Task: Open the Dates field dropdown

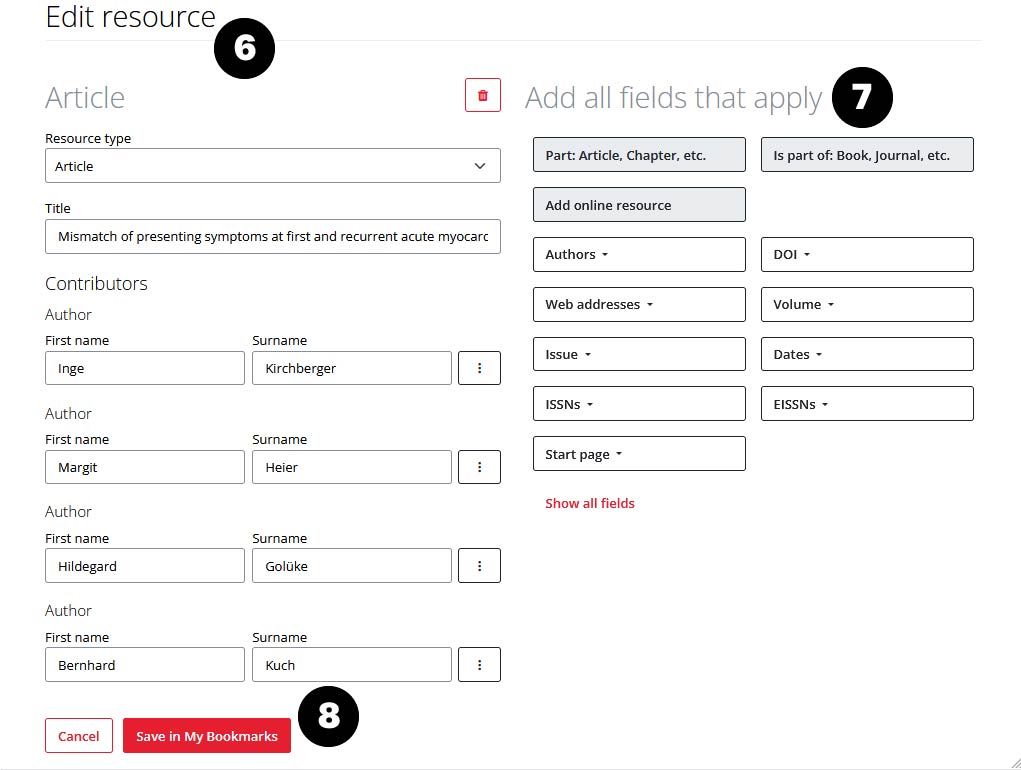Action: point(867,355)
